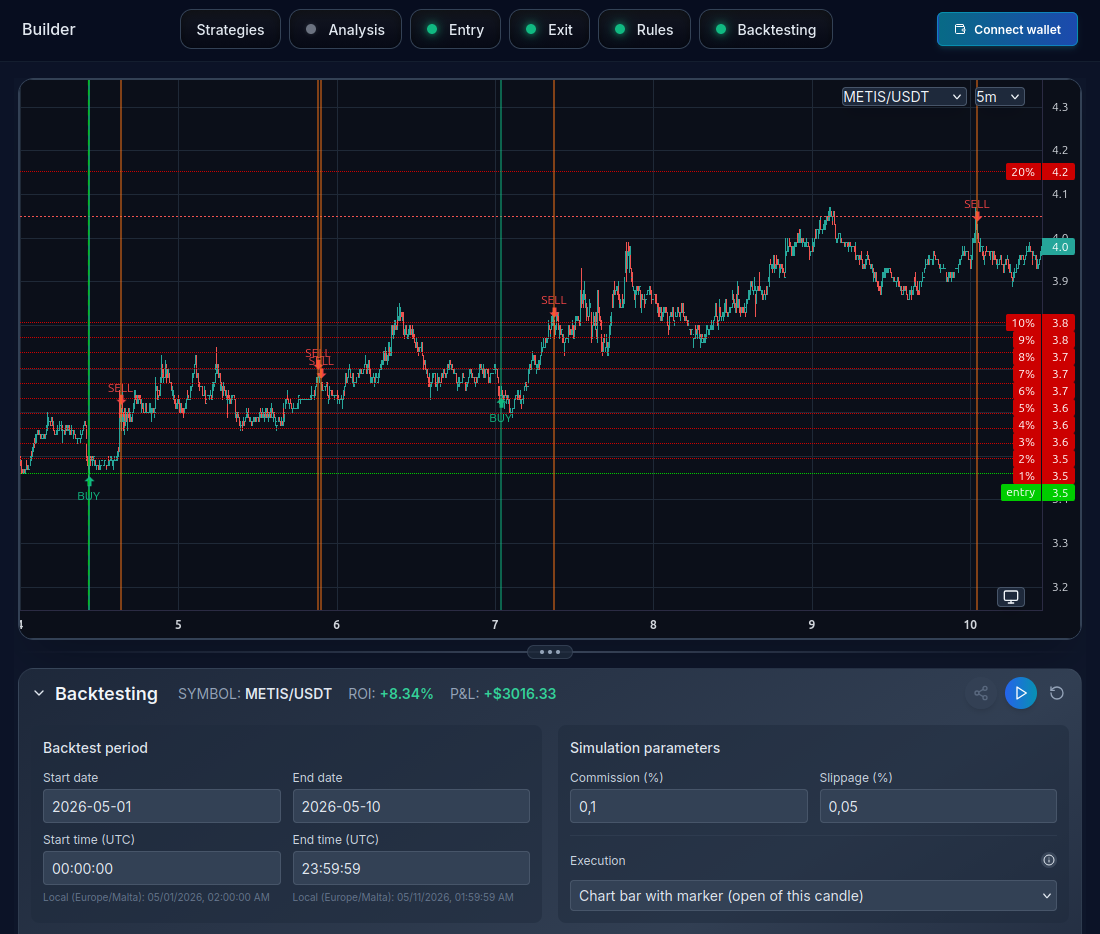Click the Commission (%) input
Screen dimensions: 1100x934
point(689,806)
